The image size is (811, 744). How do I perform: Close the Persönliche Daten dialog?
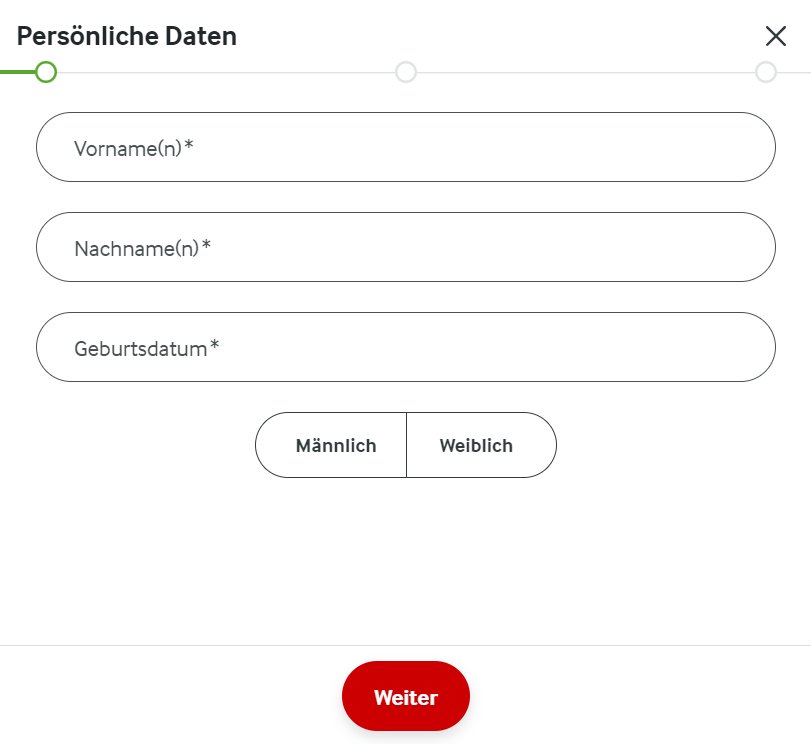[775, 37]
